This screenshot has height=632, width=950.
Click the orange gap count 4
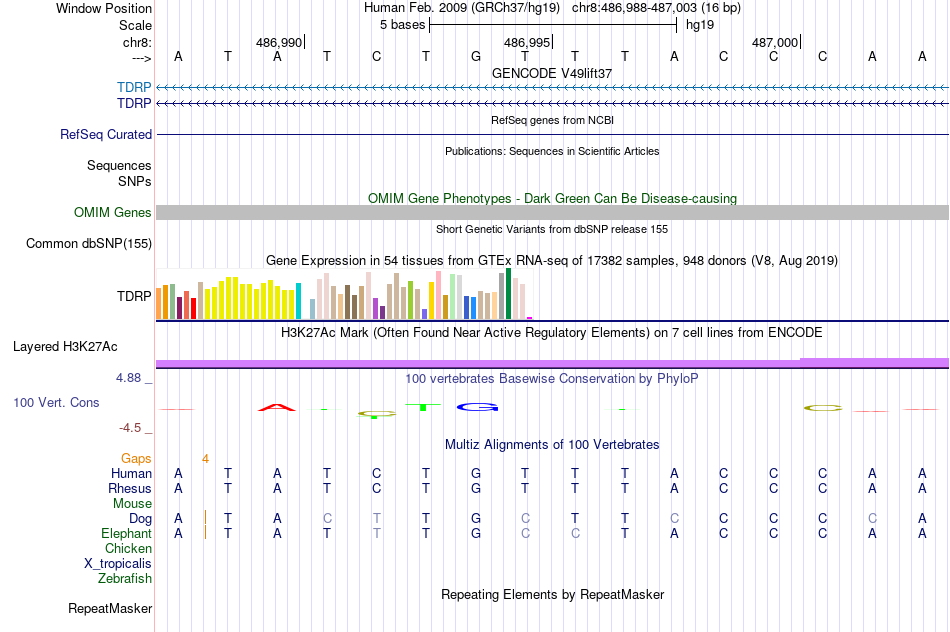(205, 459)
